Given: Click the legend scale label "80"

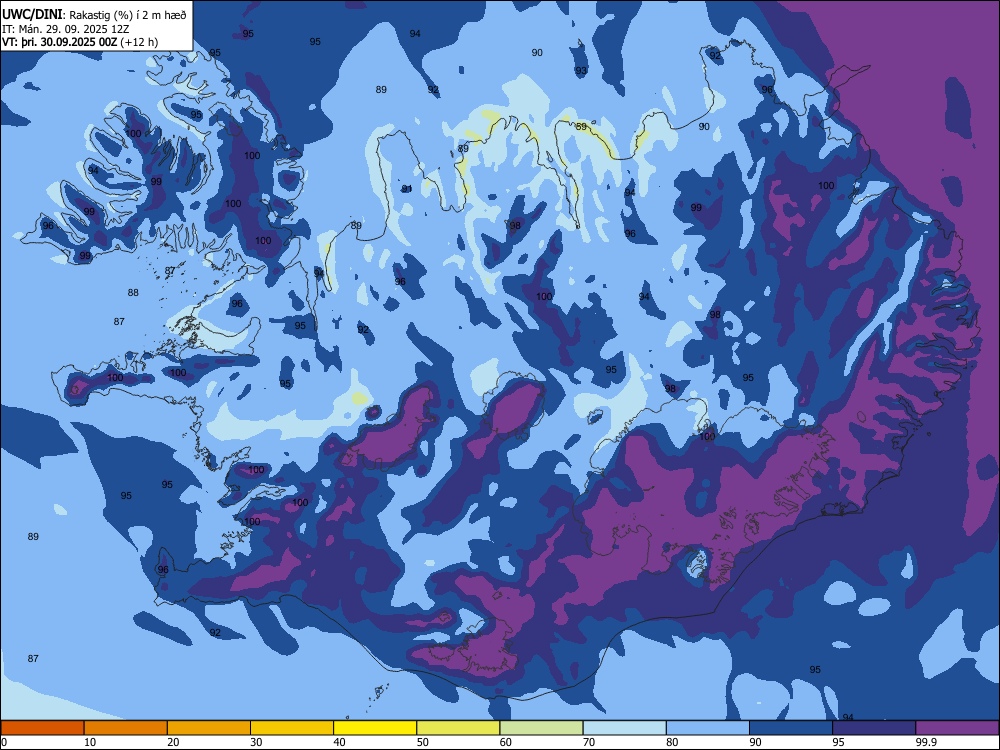Looking at the screenshot, I should [672, 742].
